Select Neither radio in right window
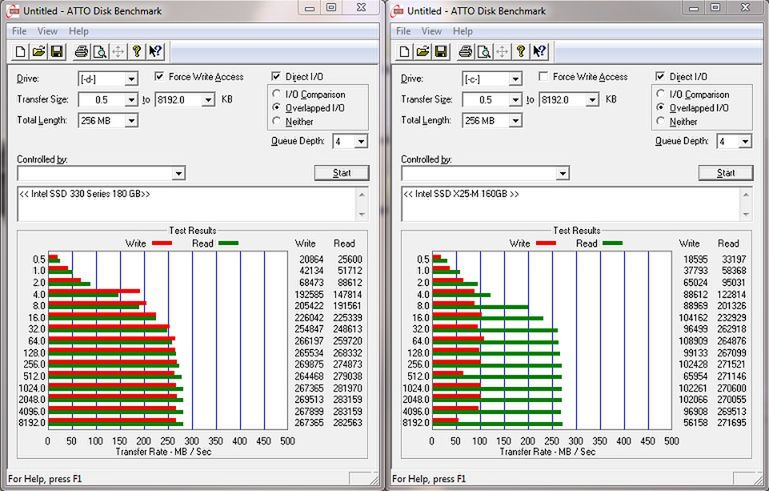 click(x=661, y=121)
